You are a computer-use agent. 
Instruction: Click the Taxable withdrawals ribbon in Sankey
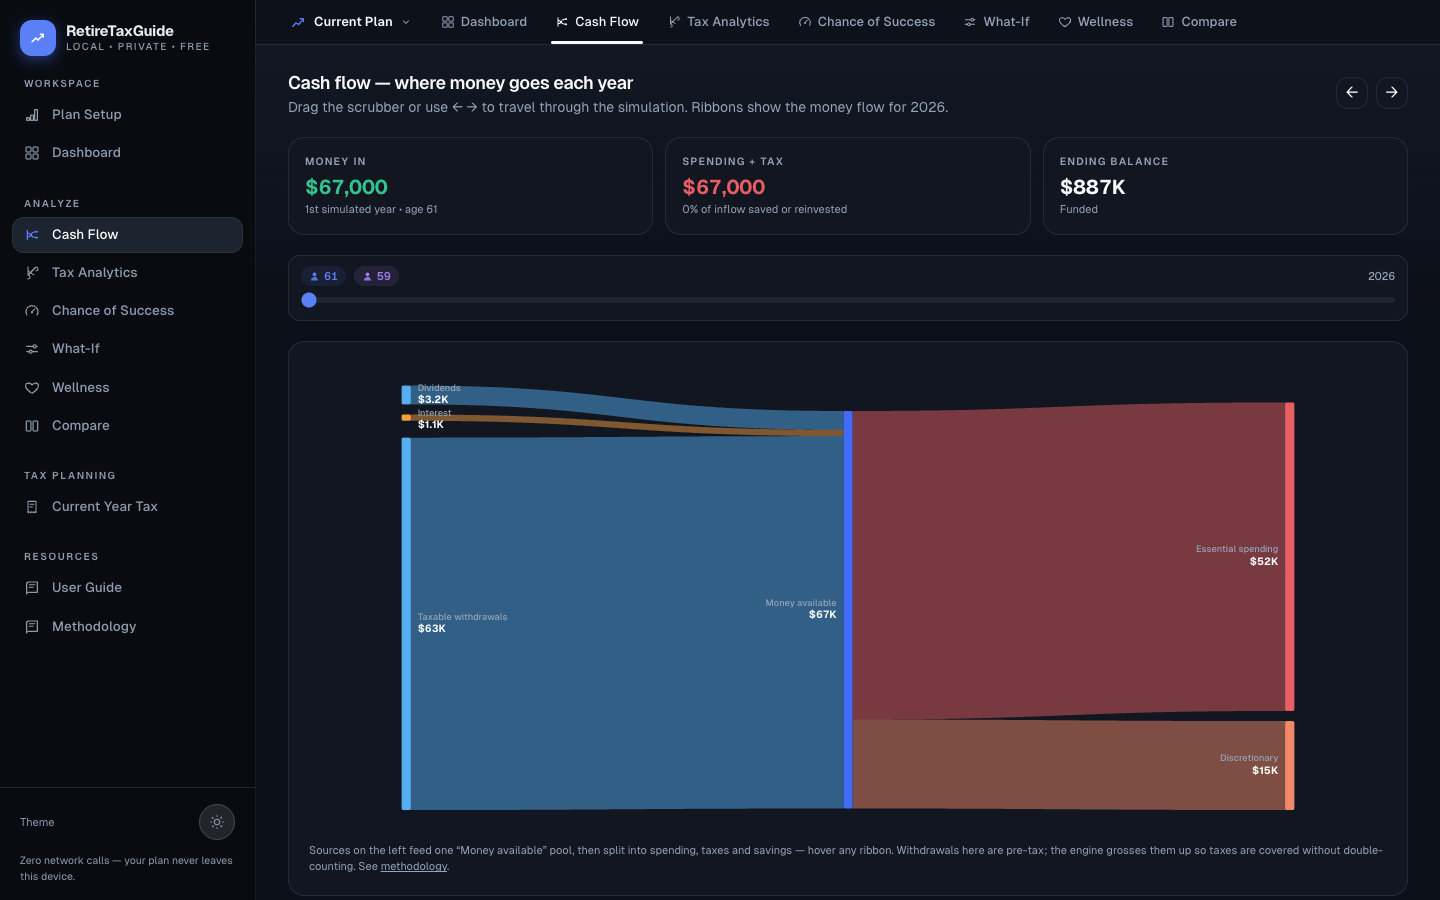pos(627,623)
